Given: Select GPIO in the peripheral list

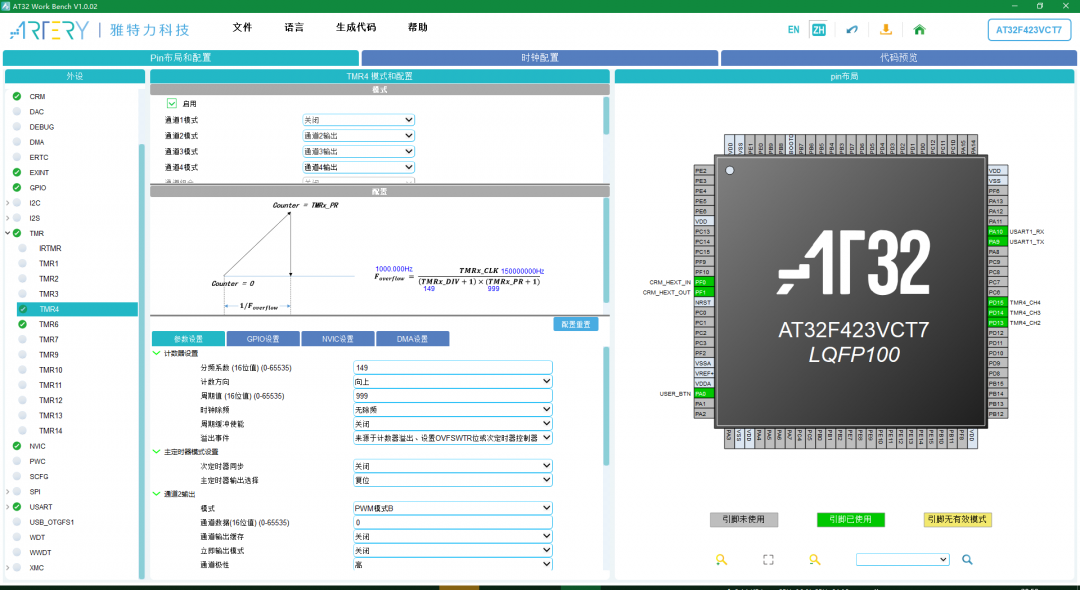Looking at the screenshot, I should click(x=38, y=188).
